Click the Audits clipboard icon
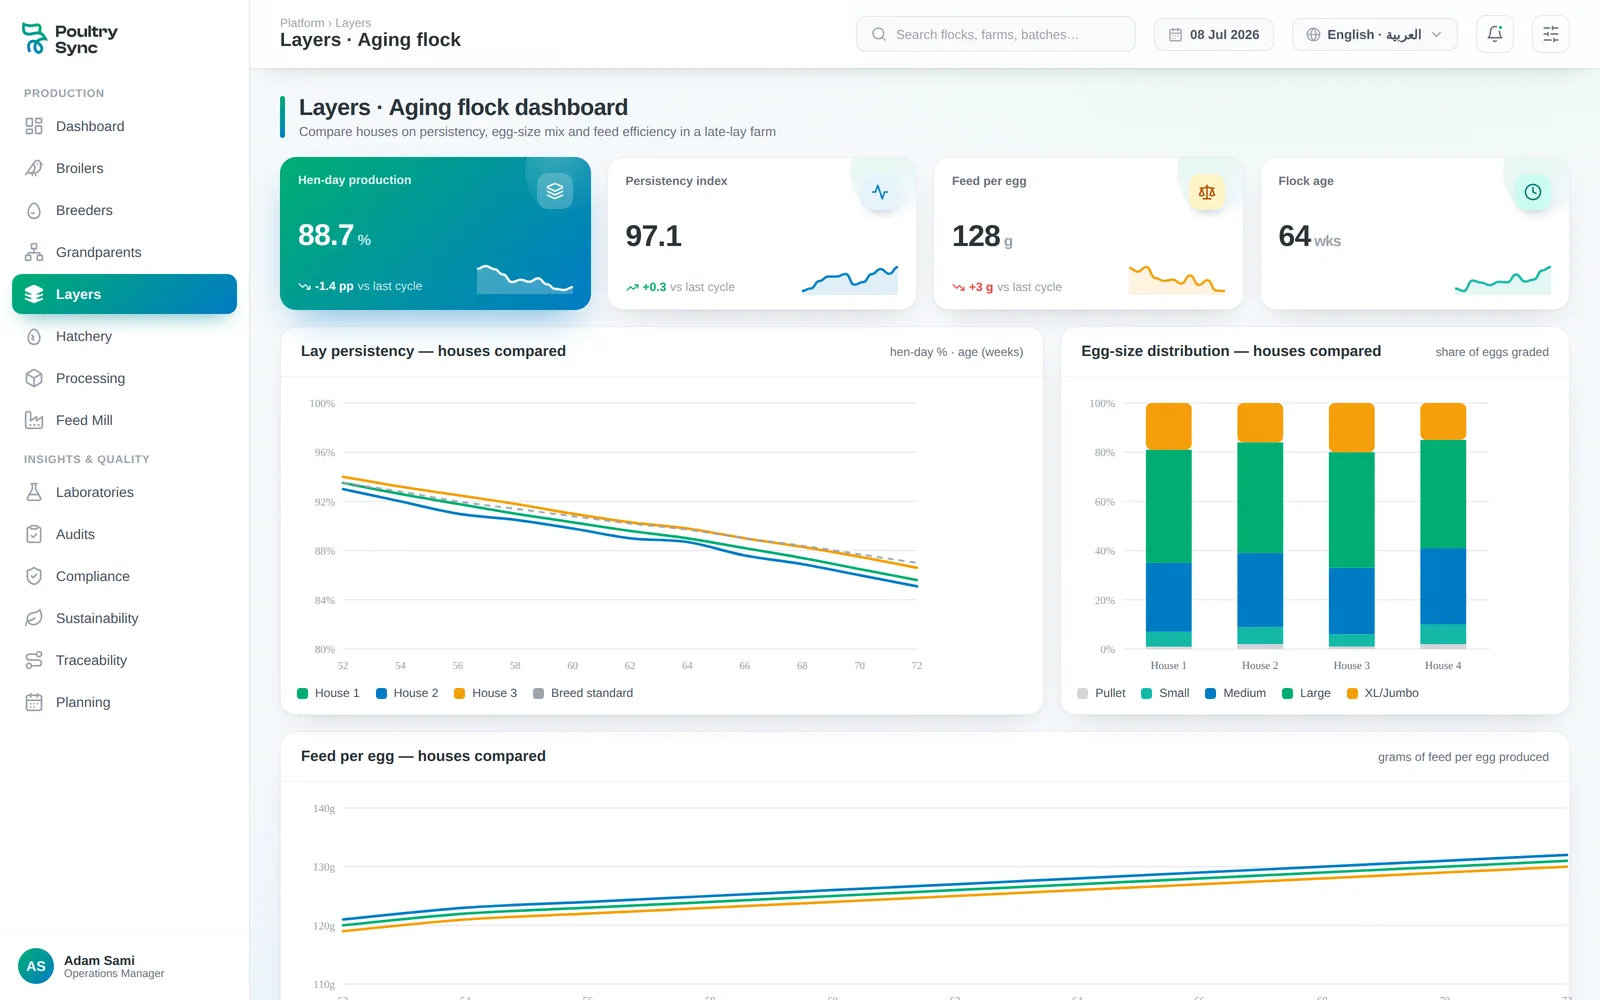The height and width of the screenshot is (1000, 1600). (34, 534)
